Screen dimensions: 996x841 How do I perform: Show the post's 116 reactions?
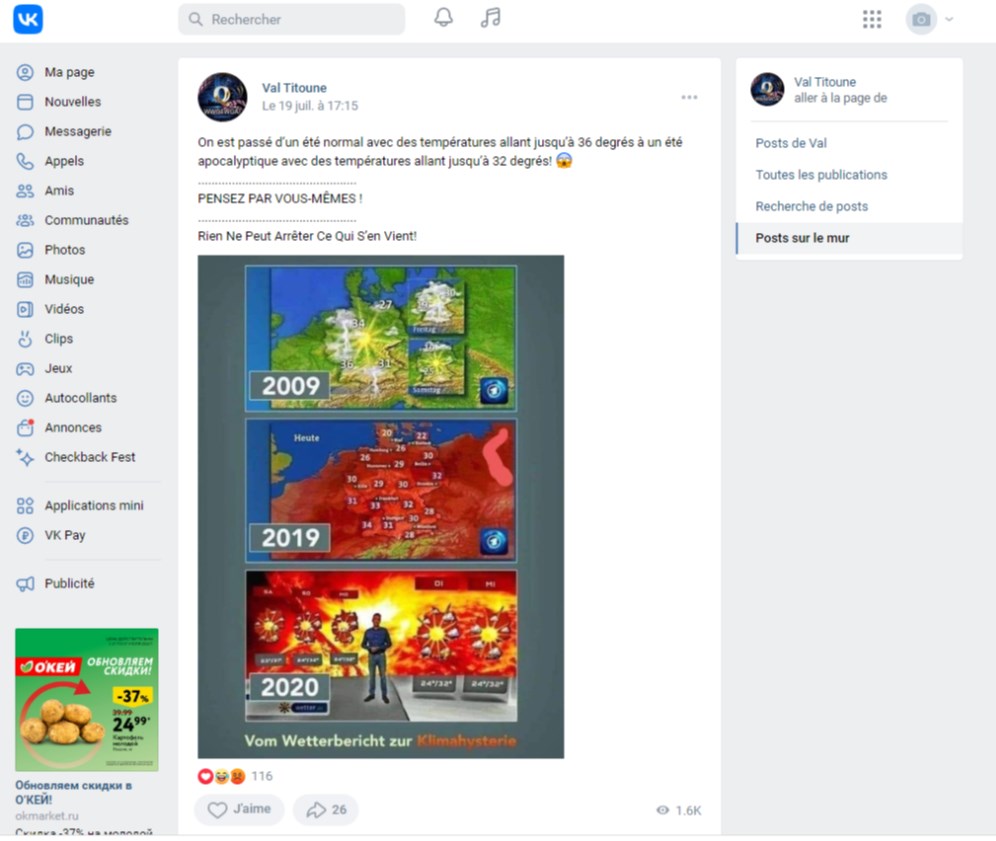pos(235,776)
